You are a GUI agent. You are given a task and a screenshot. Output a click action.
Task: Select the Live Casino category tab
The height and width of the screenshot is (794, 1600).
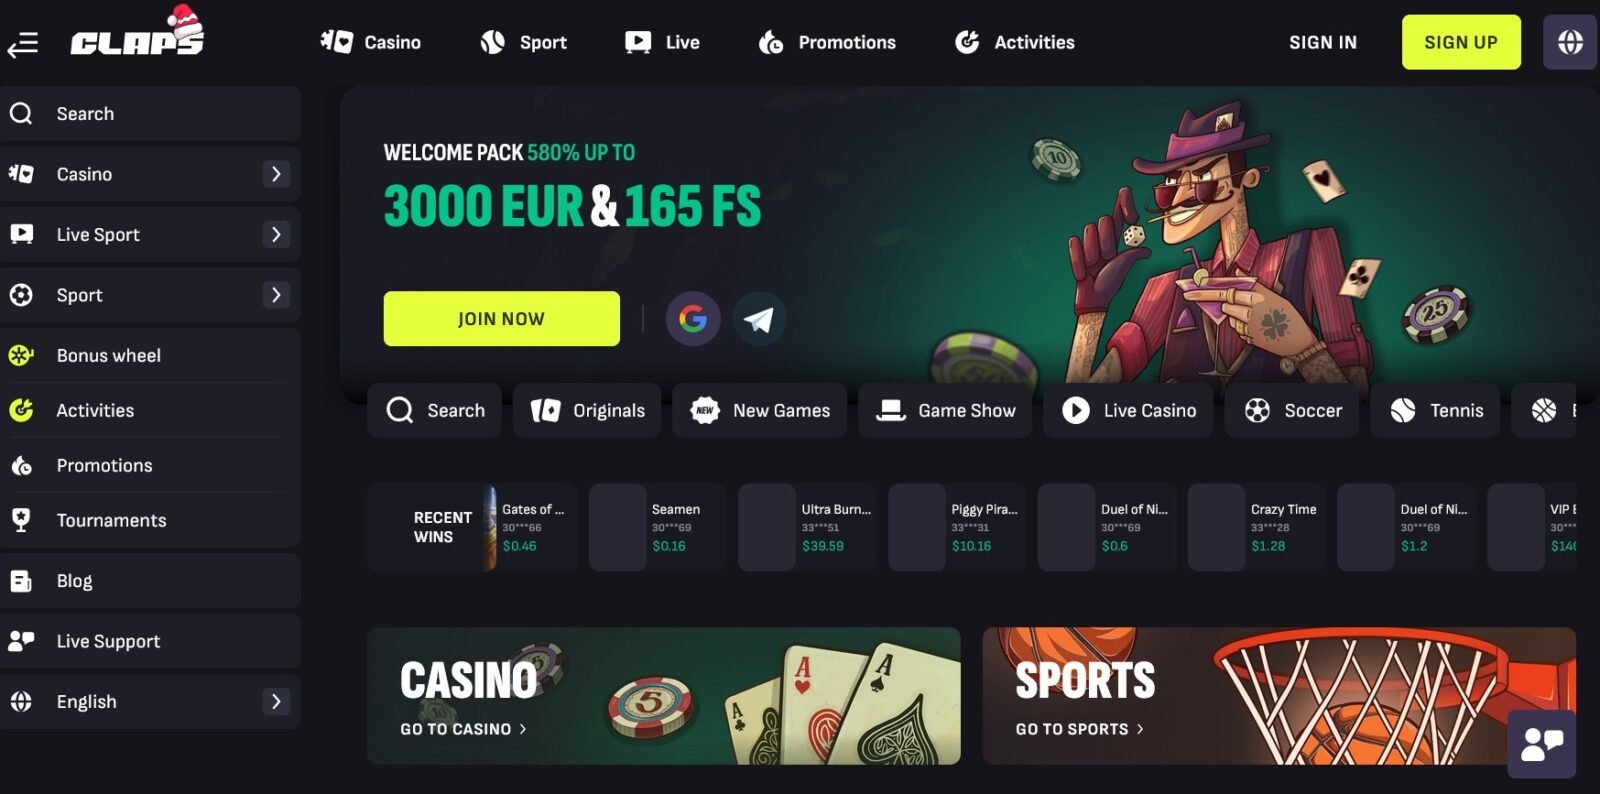1129,410
